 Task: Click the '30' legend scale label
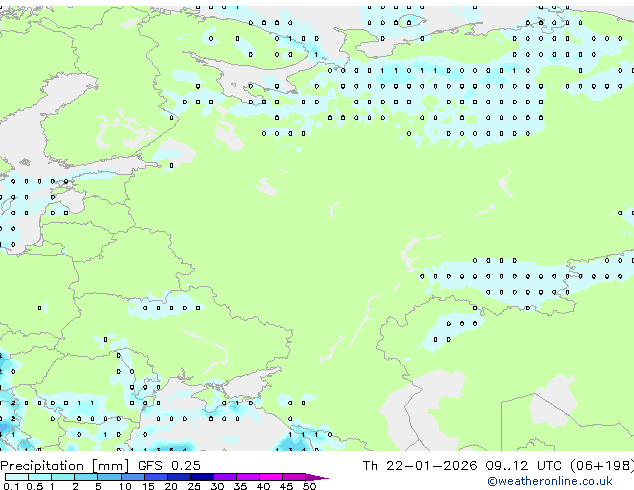tap(217, 486)
